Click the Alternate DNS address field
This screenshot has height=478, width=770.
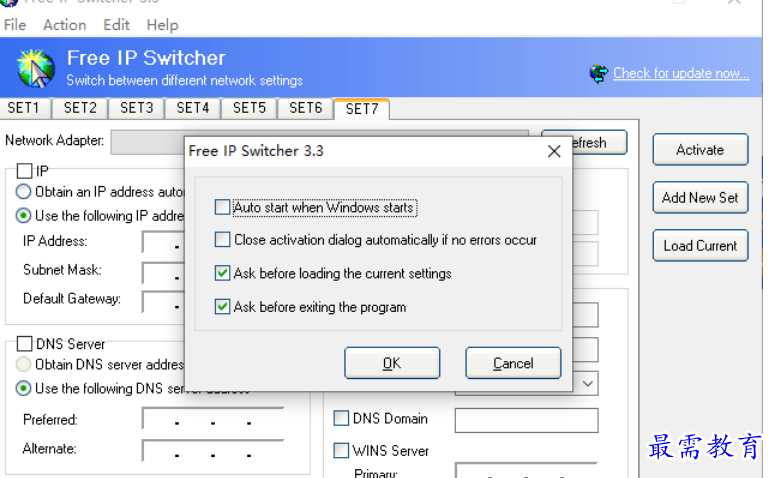pyautogui.click(x=213, y=450)
